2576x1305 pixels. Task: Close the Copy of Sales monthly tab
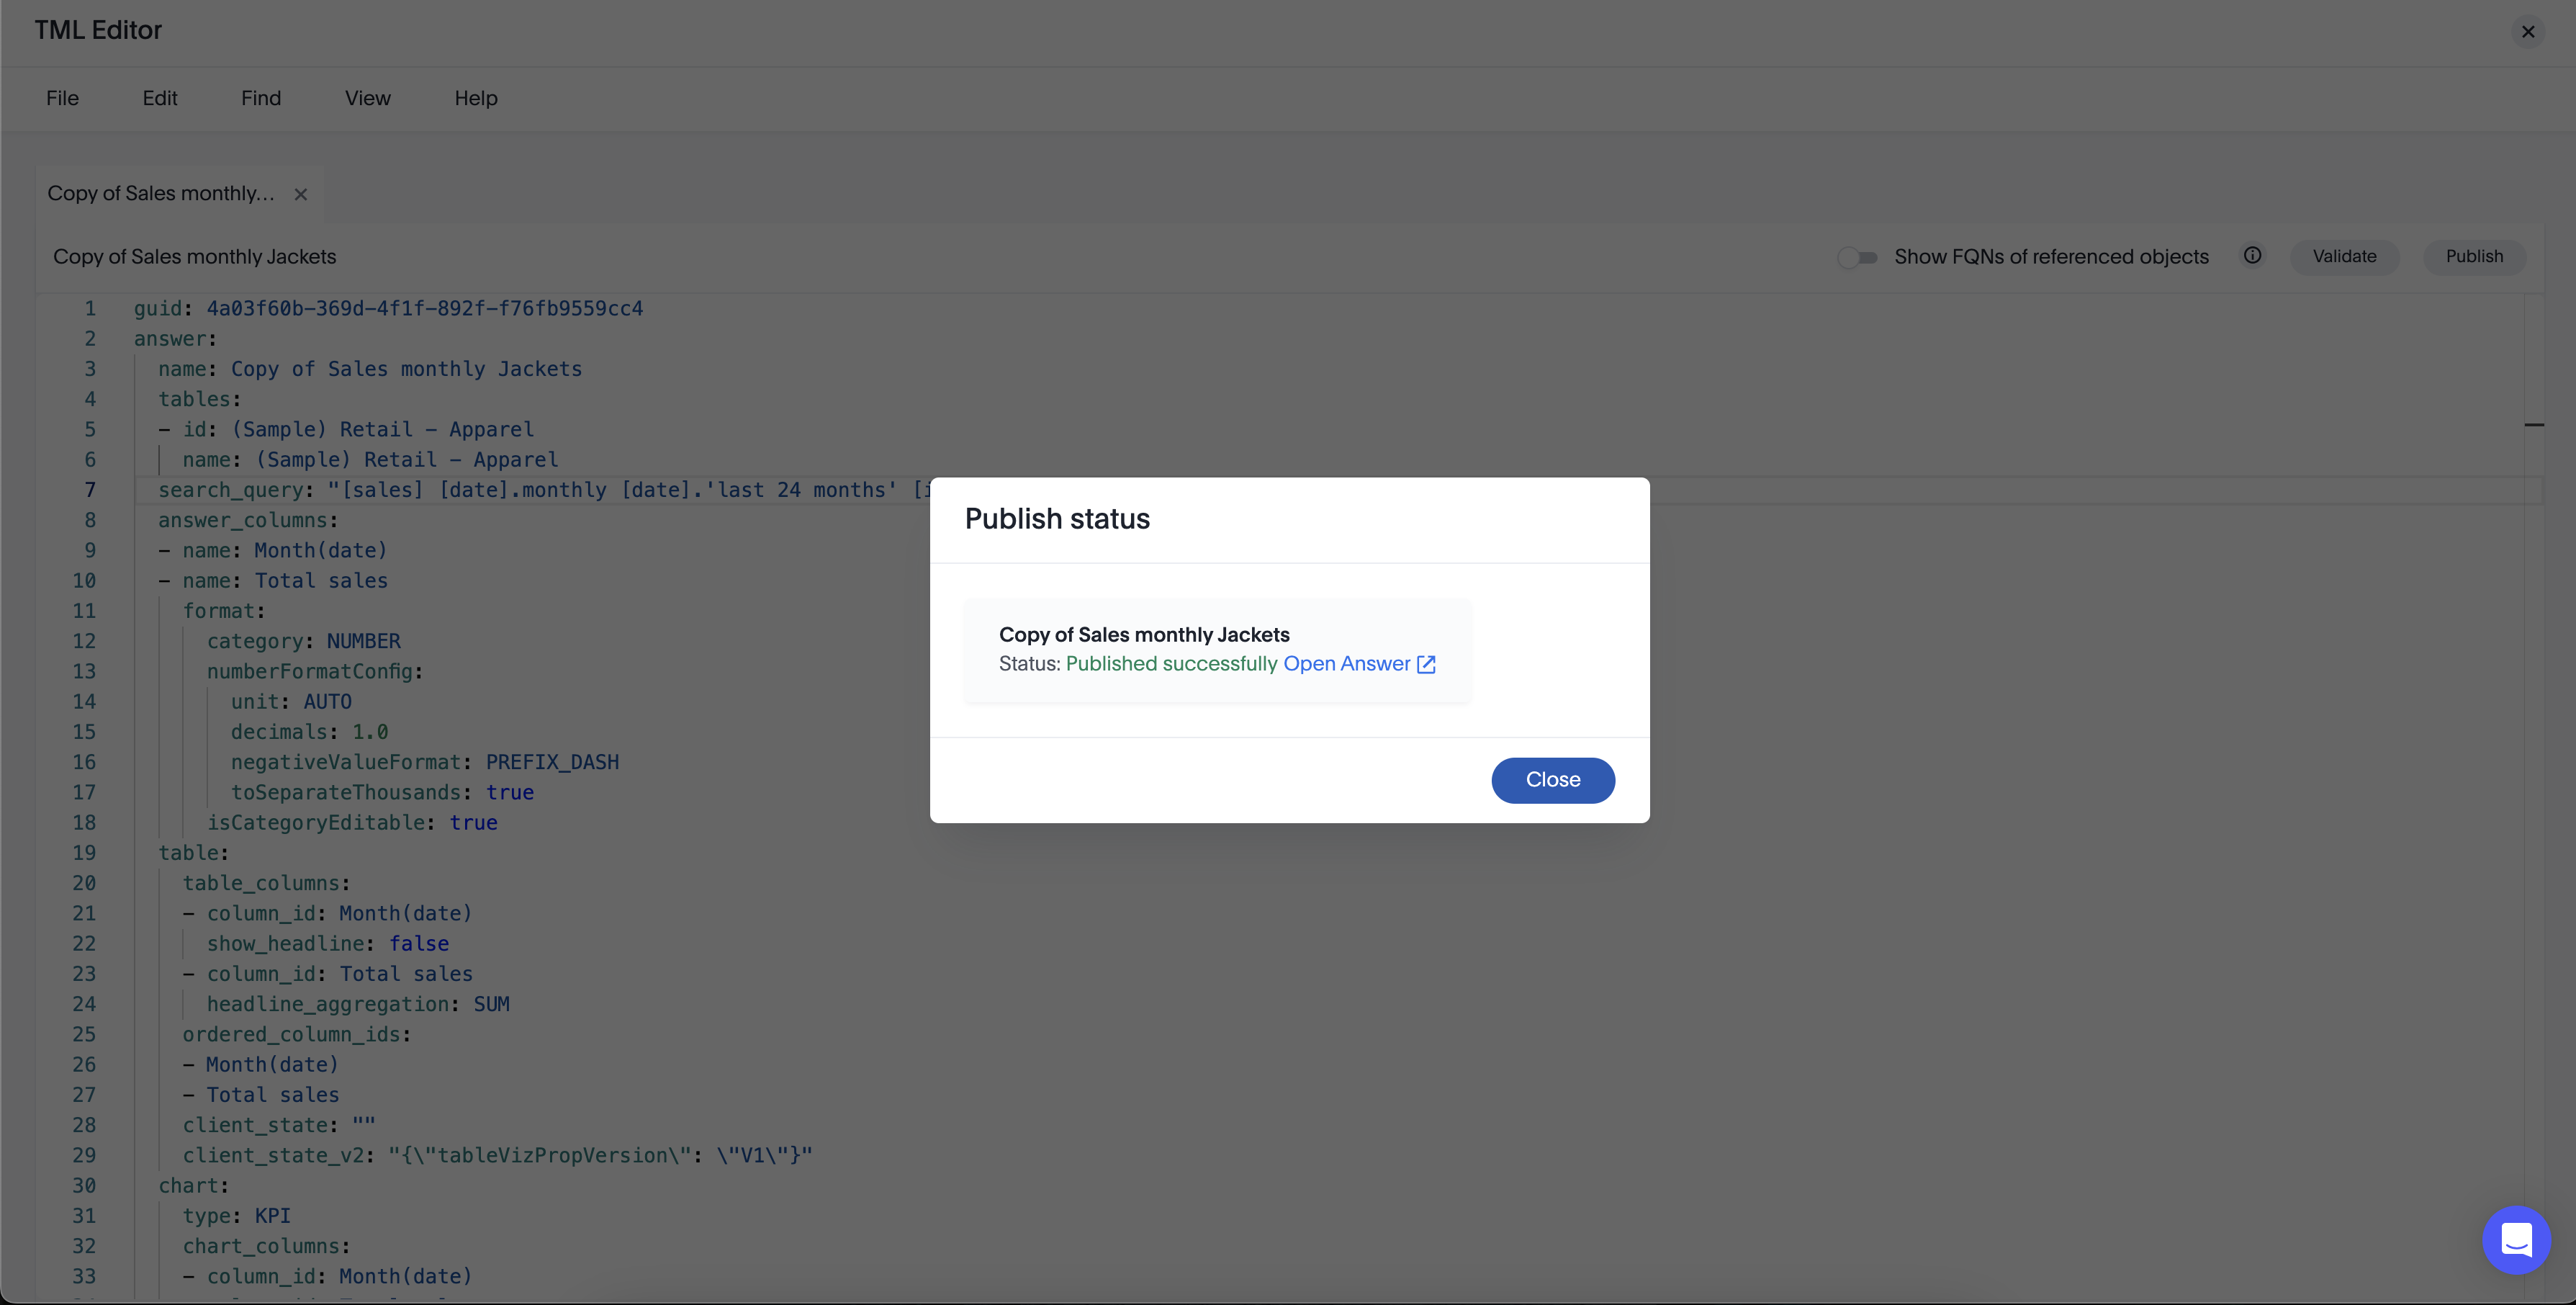(301, 194)
